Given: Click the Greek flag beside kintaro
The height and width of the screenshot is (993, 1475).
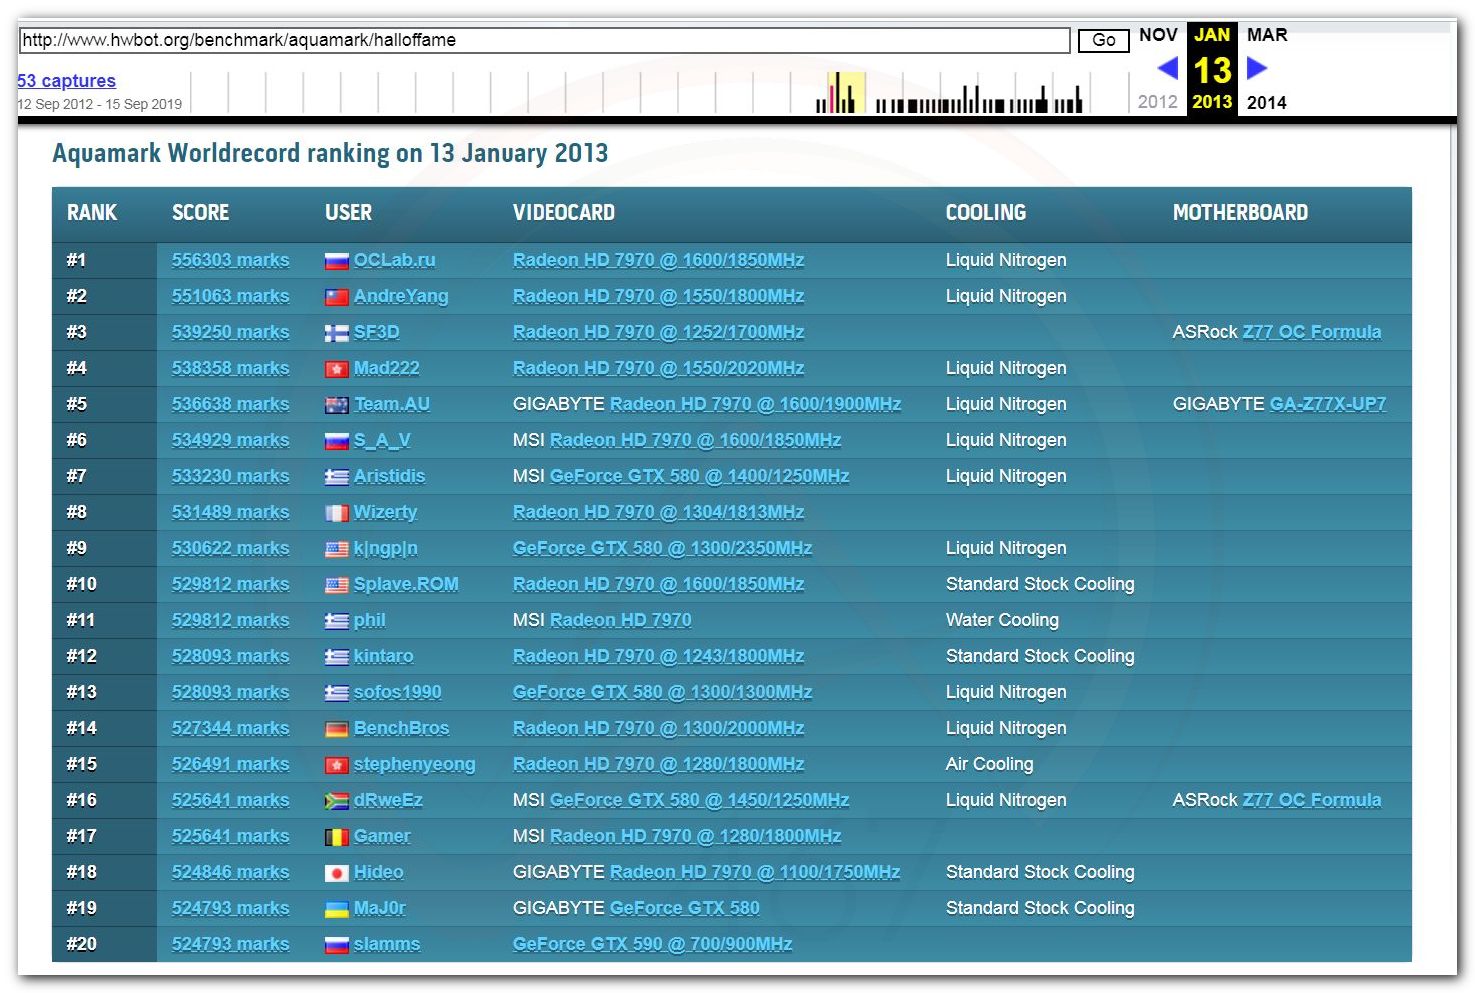Looking at the screenshot, I should point(336,657).
